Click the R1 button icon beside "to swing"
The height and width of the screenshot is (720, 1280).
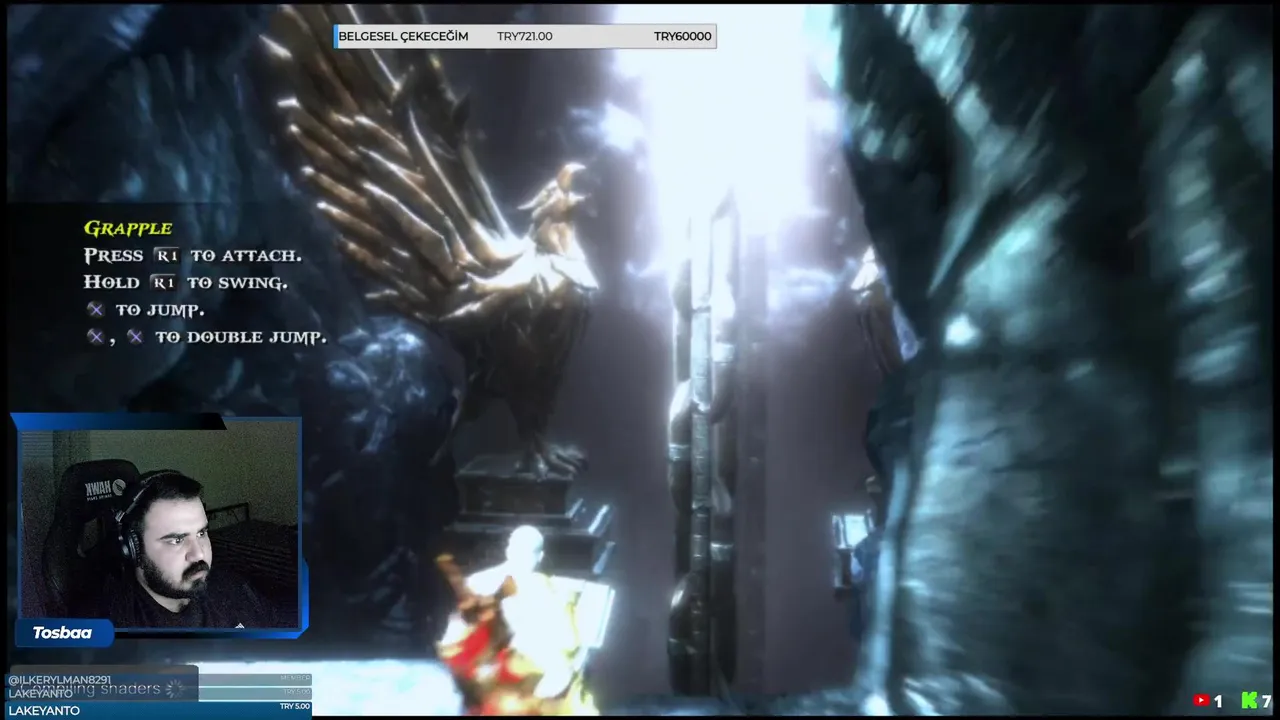(162, 283)
